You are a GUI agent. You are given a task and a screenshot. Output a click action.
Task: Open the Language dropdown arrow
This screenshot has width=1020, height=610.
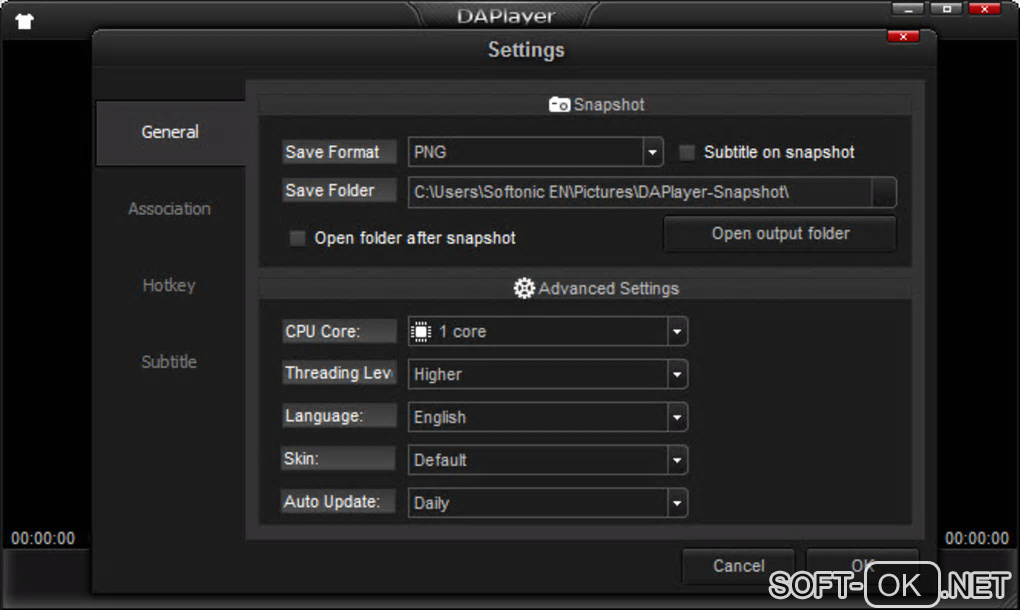pos(677,418)
